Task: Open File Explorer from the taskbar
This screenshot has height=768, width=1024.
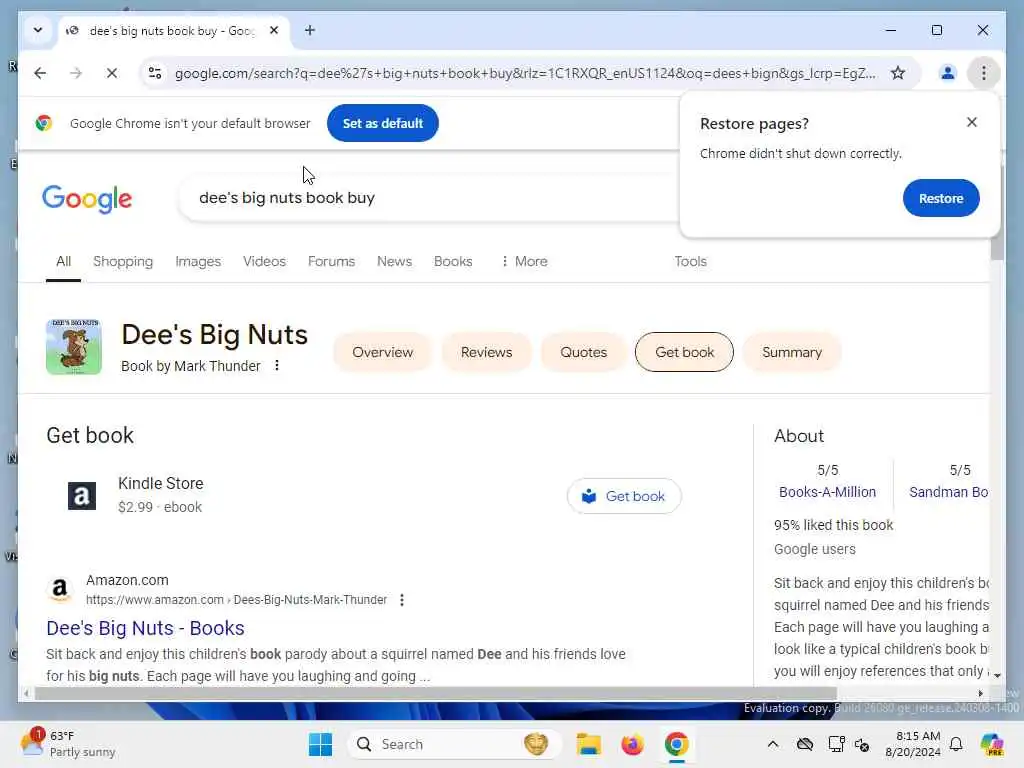Action: pos(588,744)
